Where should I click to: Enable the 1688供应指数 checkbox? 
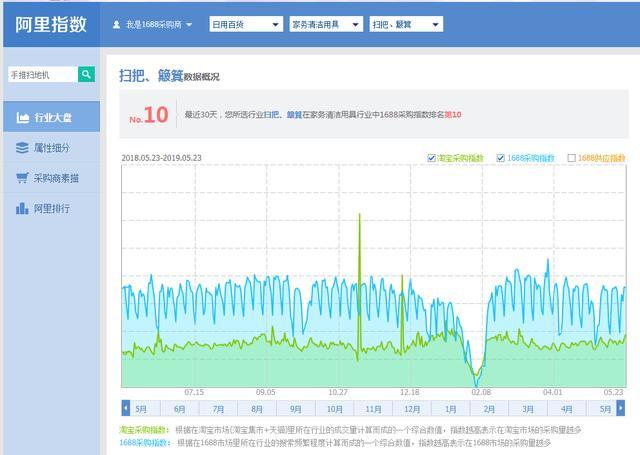click(571, 158)
